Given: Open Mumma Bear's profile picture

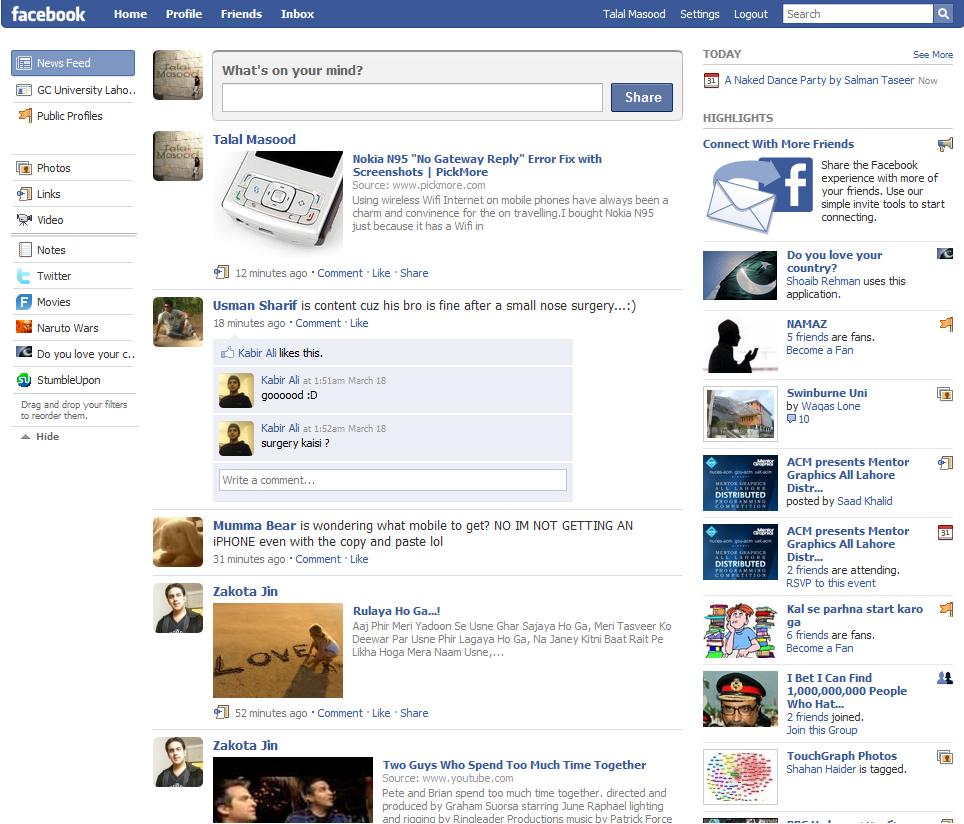Looking at the screenshot, I should tap(178, 542).
